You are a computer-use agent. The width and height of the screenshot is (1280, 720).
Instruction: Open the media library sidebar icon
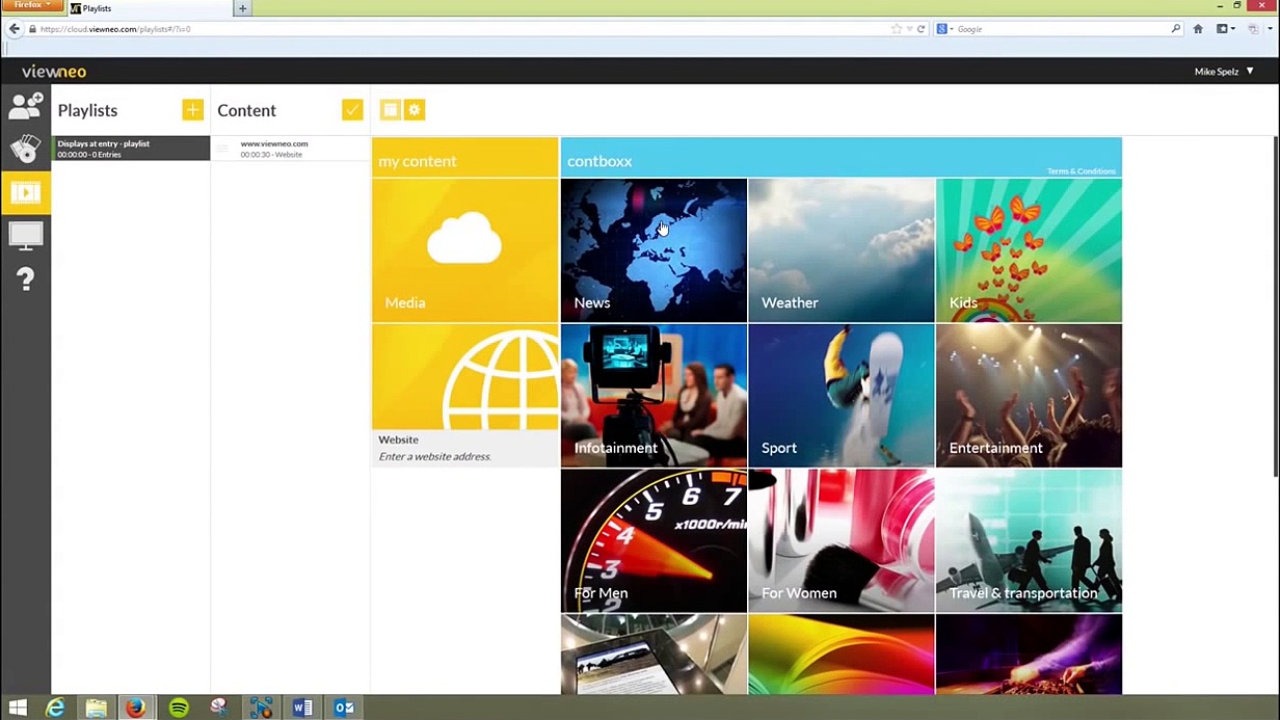coord(25,148)
